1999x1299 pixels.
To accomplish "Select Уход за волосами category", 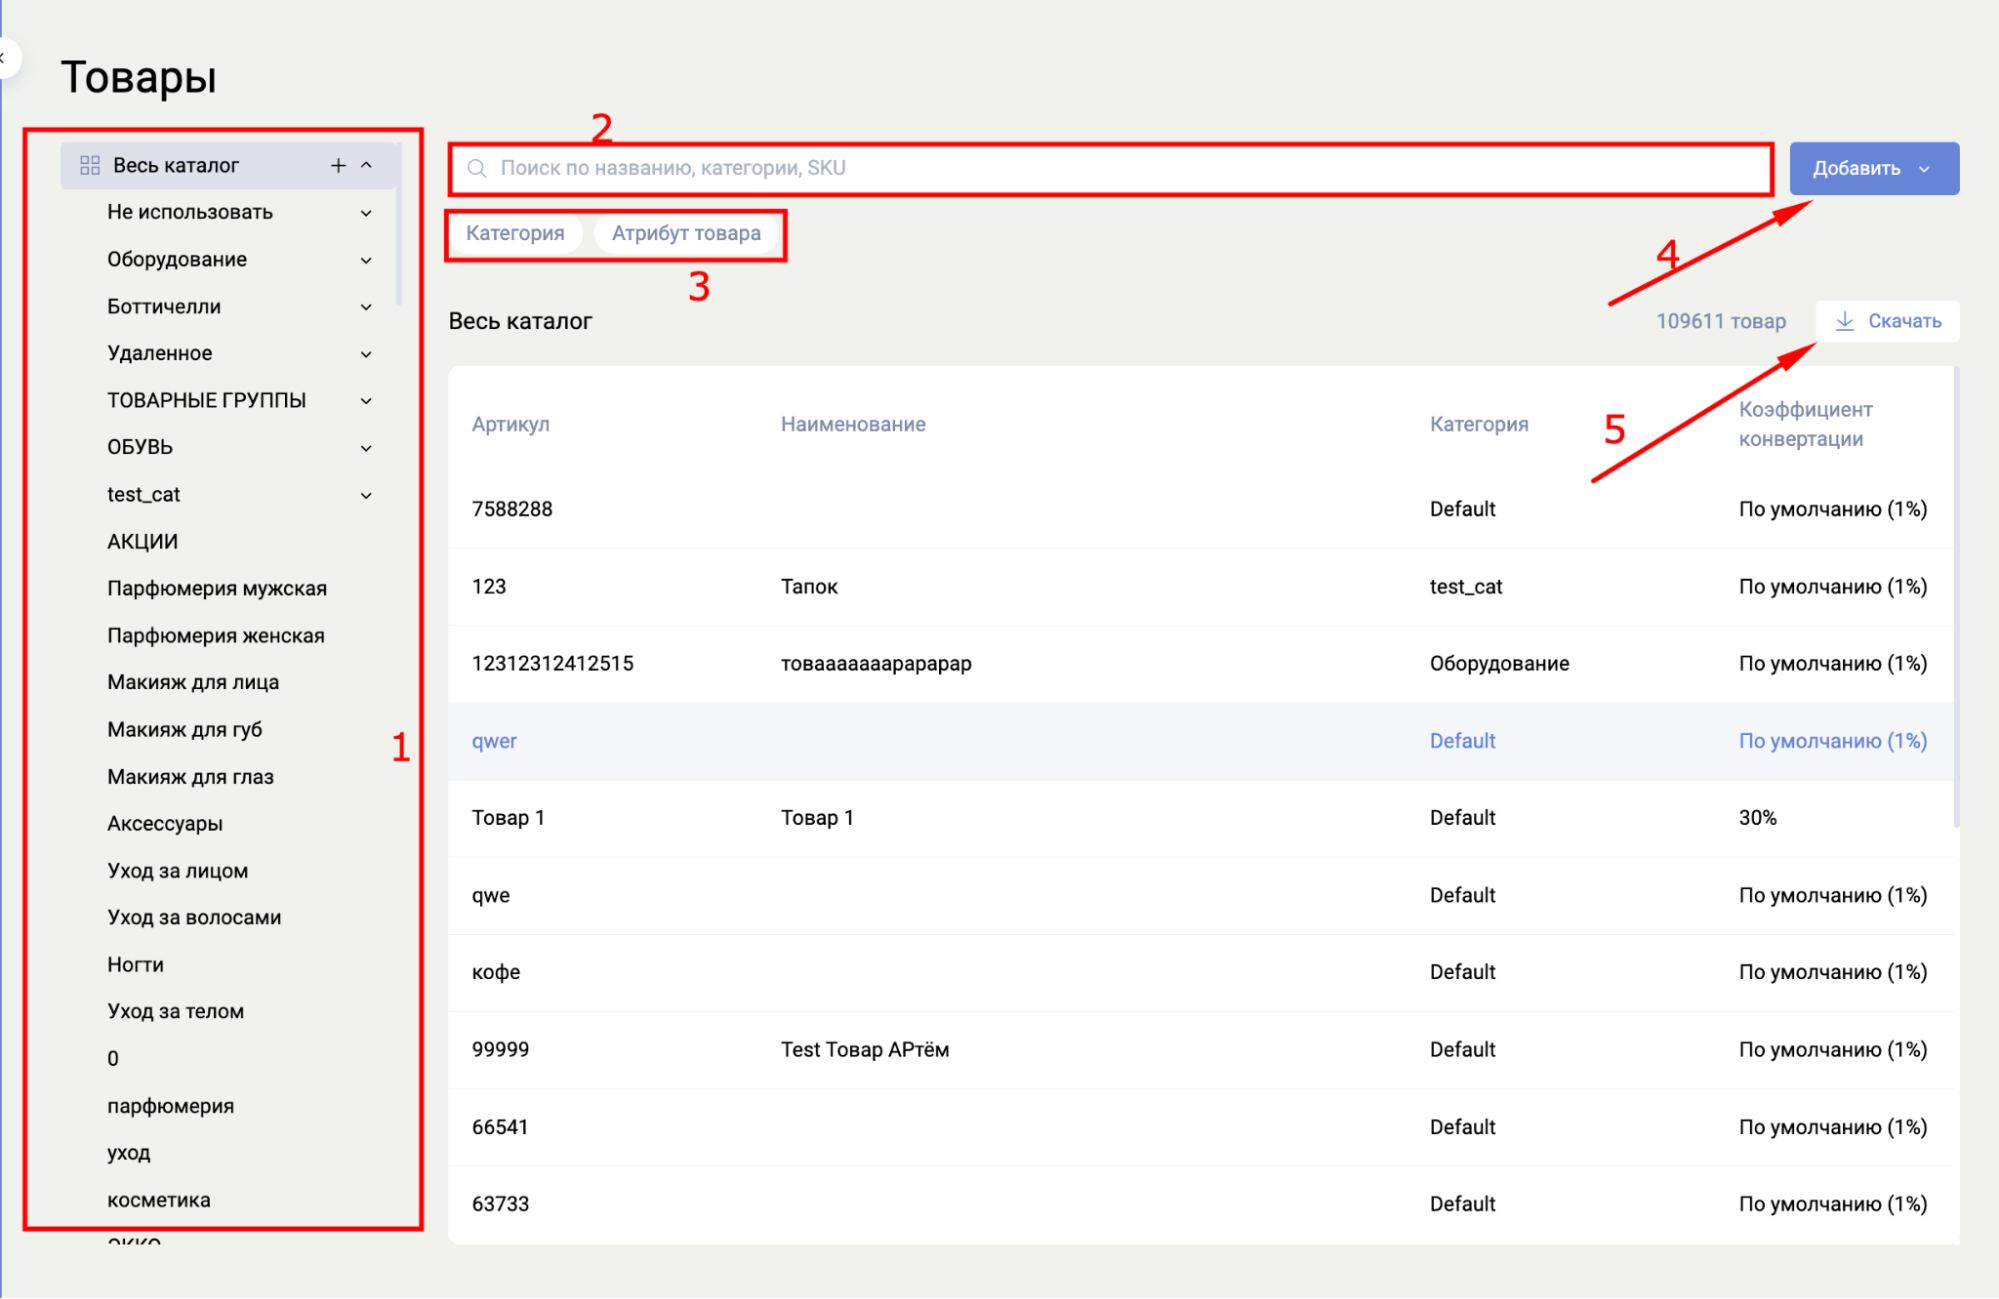I will pyautogui.click(x=194, y=917).
